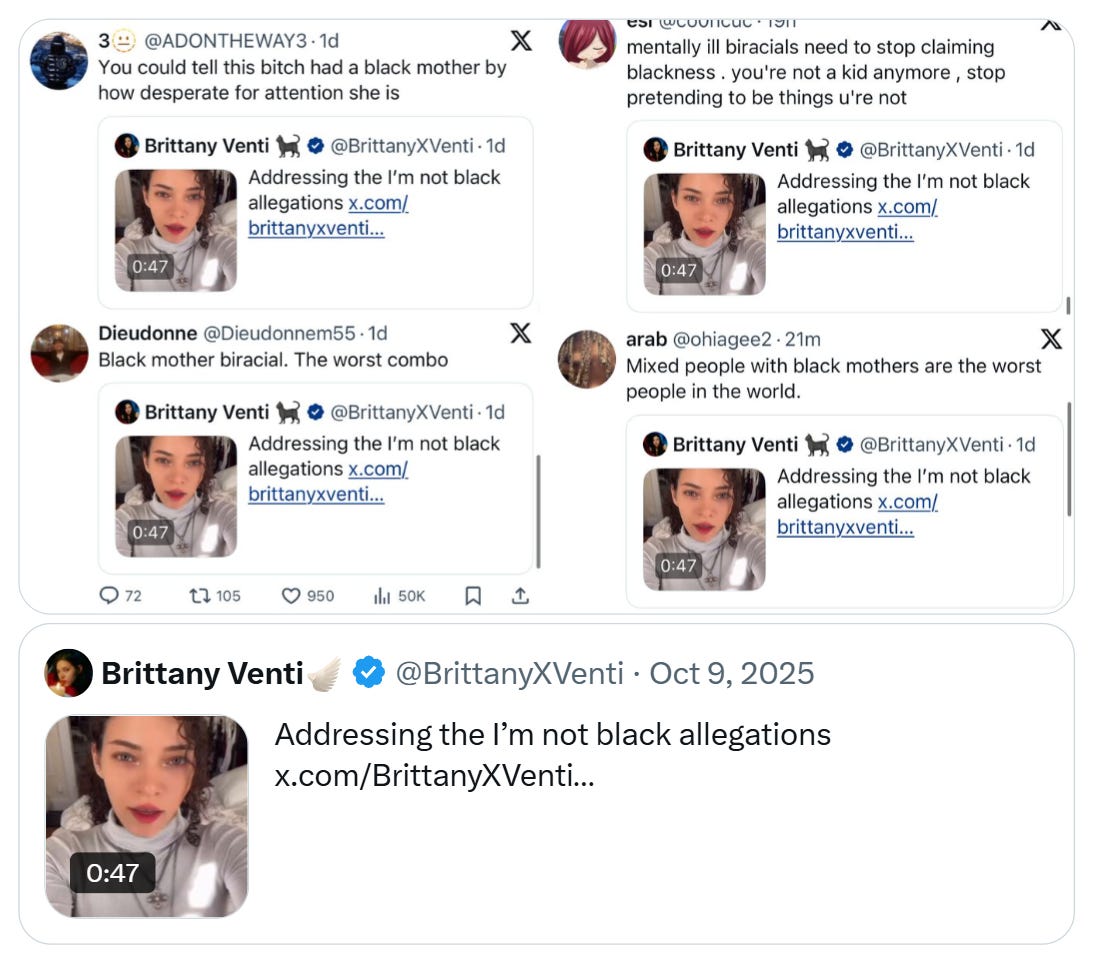Play the 0:47 video in the bottom tweet
Viewport: 1099px width, 960px height.
pos(146,816)
